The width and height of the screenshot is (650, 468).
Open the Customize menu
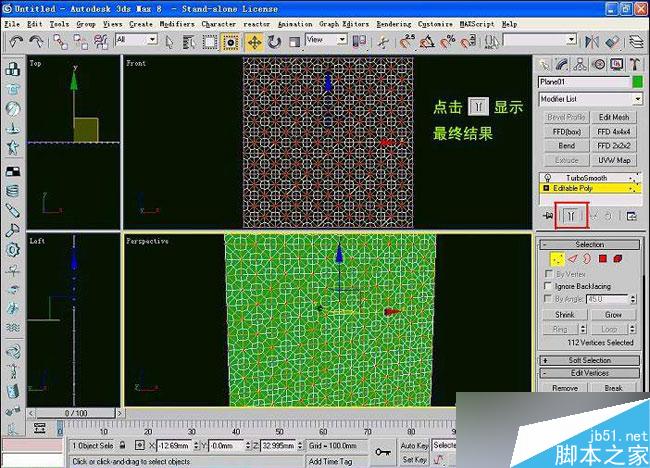[x=435, y=24]
